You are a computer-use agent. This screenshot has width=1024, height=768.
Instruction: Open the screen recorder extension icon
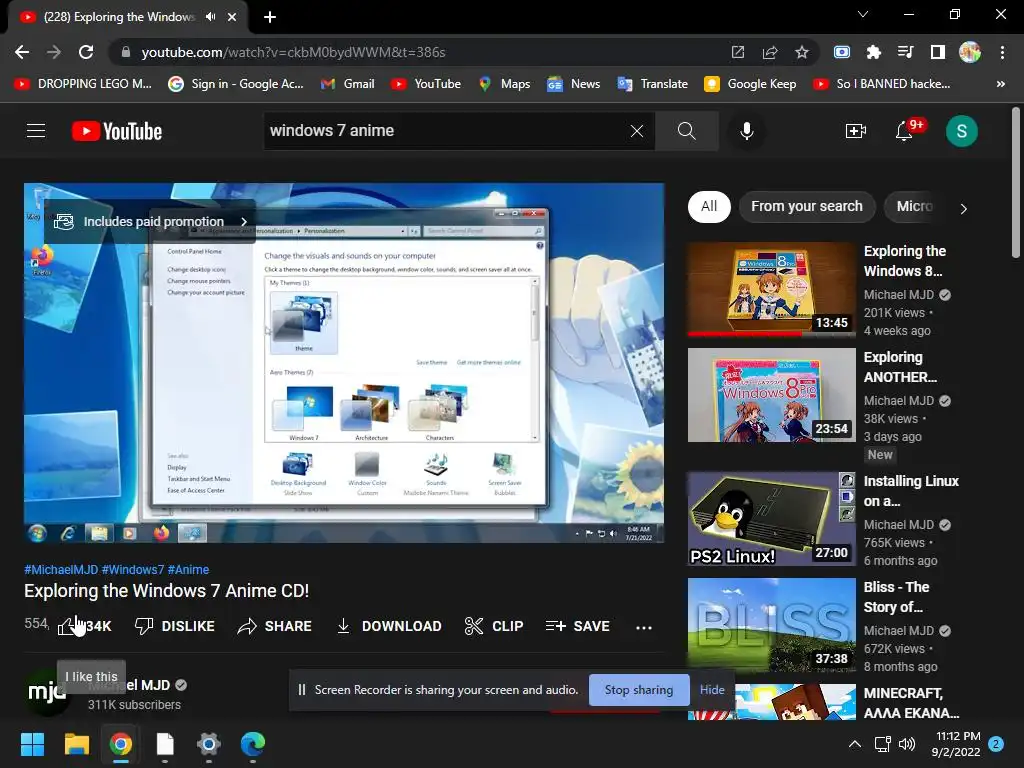(842, 52)
